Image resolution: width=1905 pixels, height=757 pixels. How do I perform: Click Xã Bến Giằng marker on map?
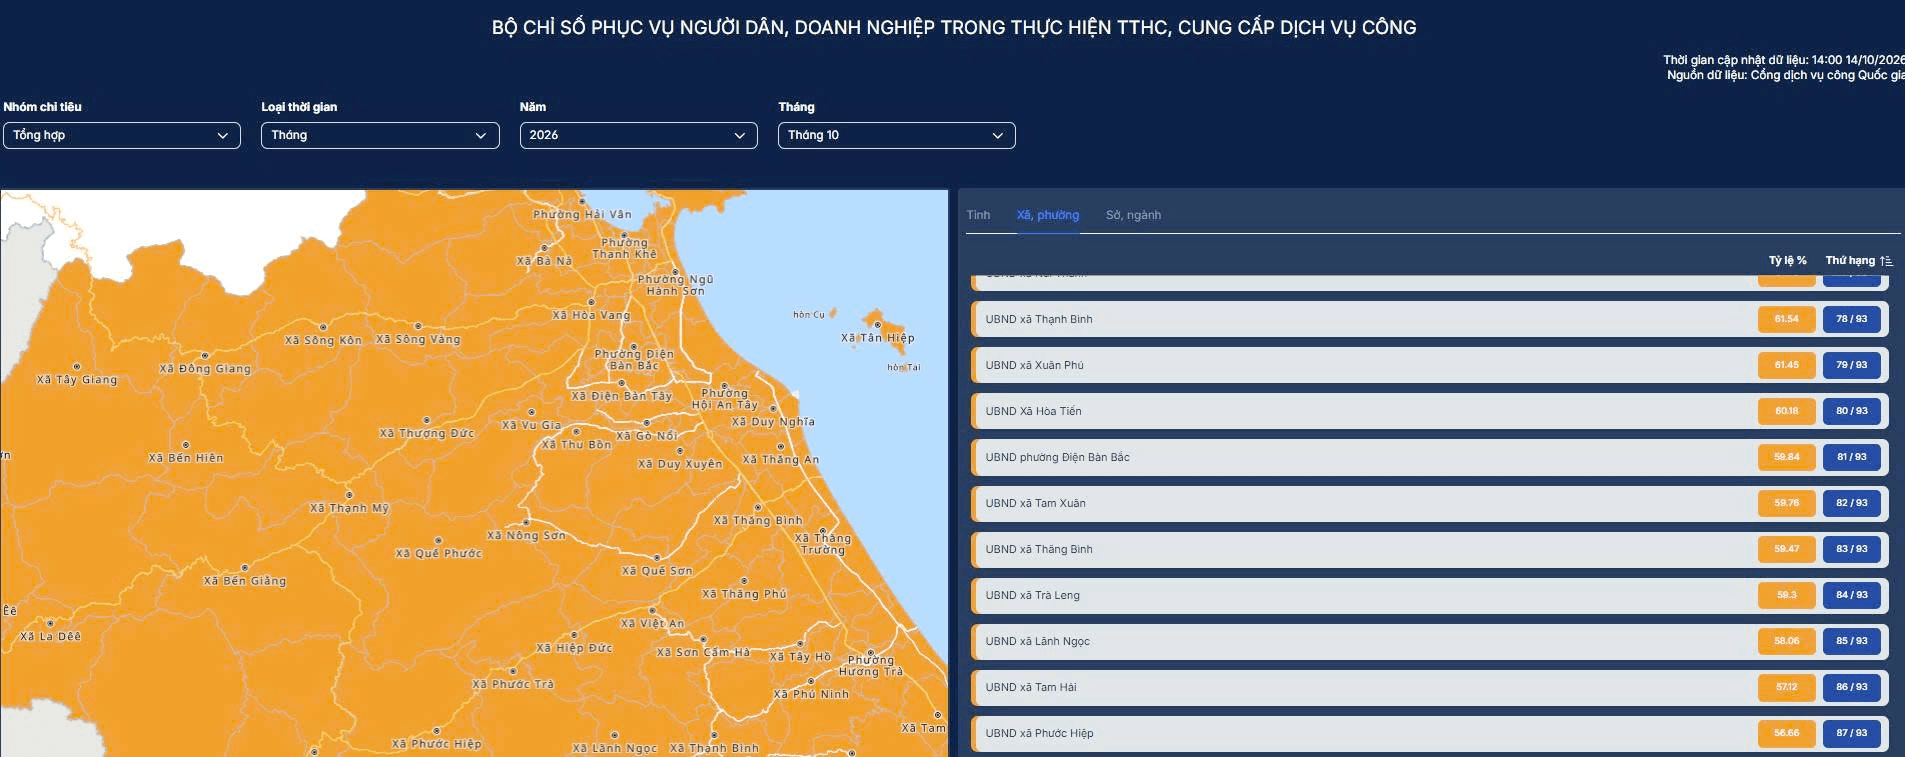[x=245, y=568]
